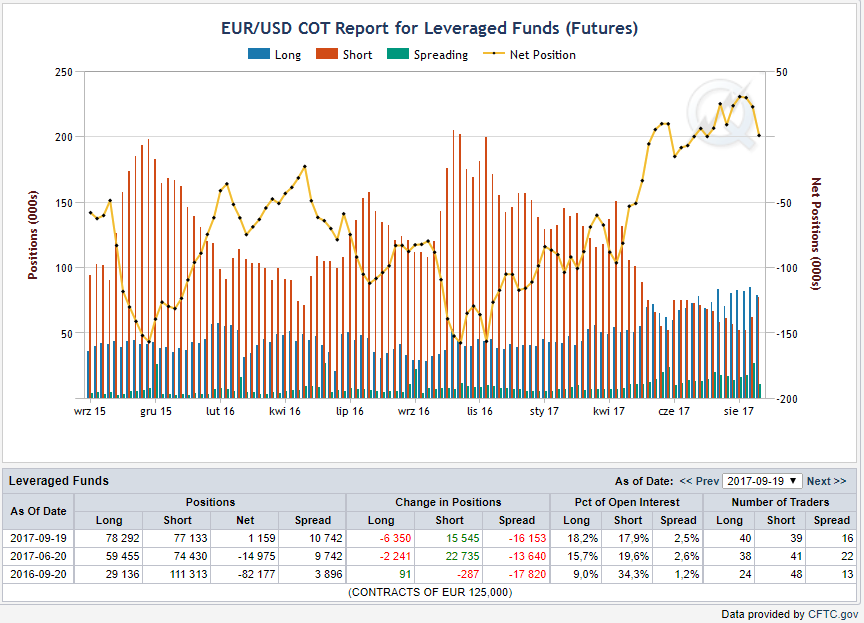Click the Net value -82 177

[x=256, y=575]
